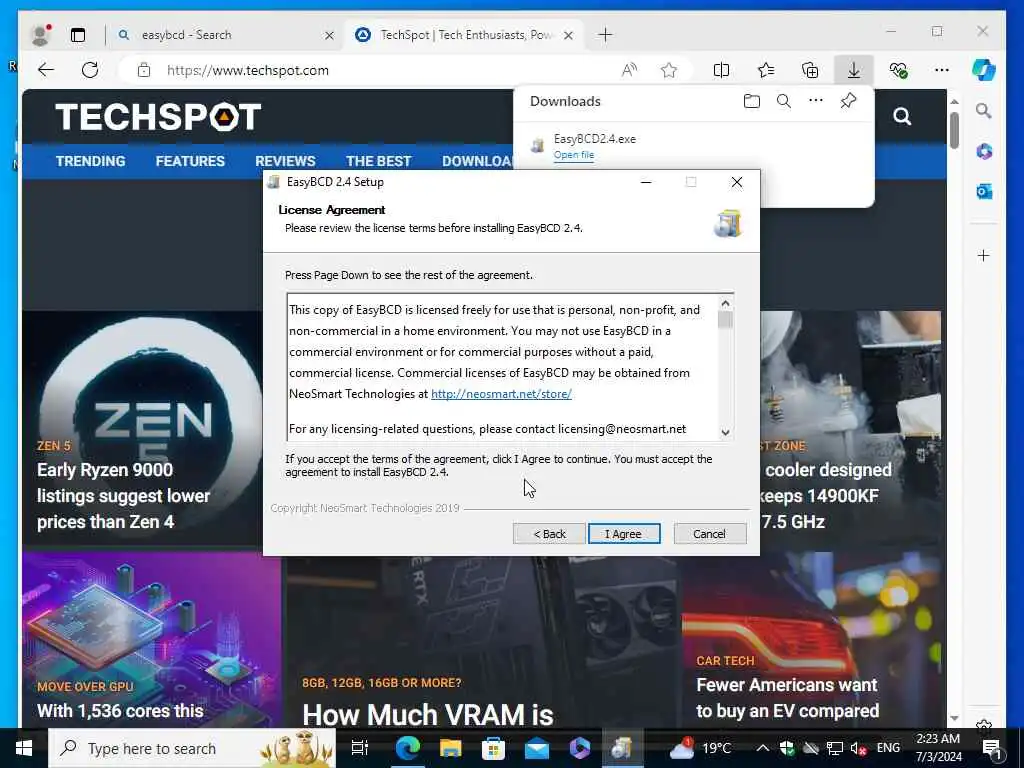Add a sidebar app with plus icon
1024x768 pixels.
point(984,255)
